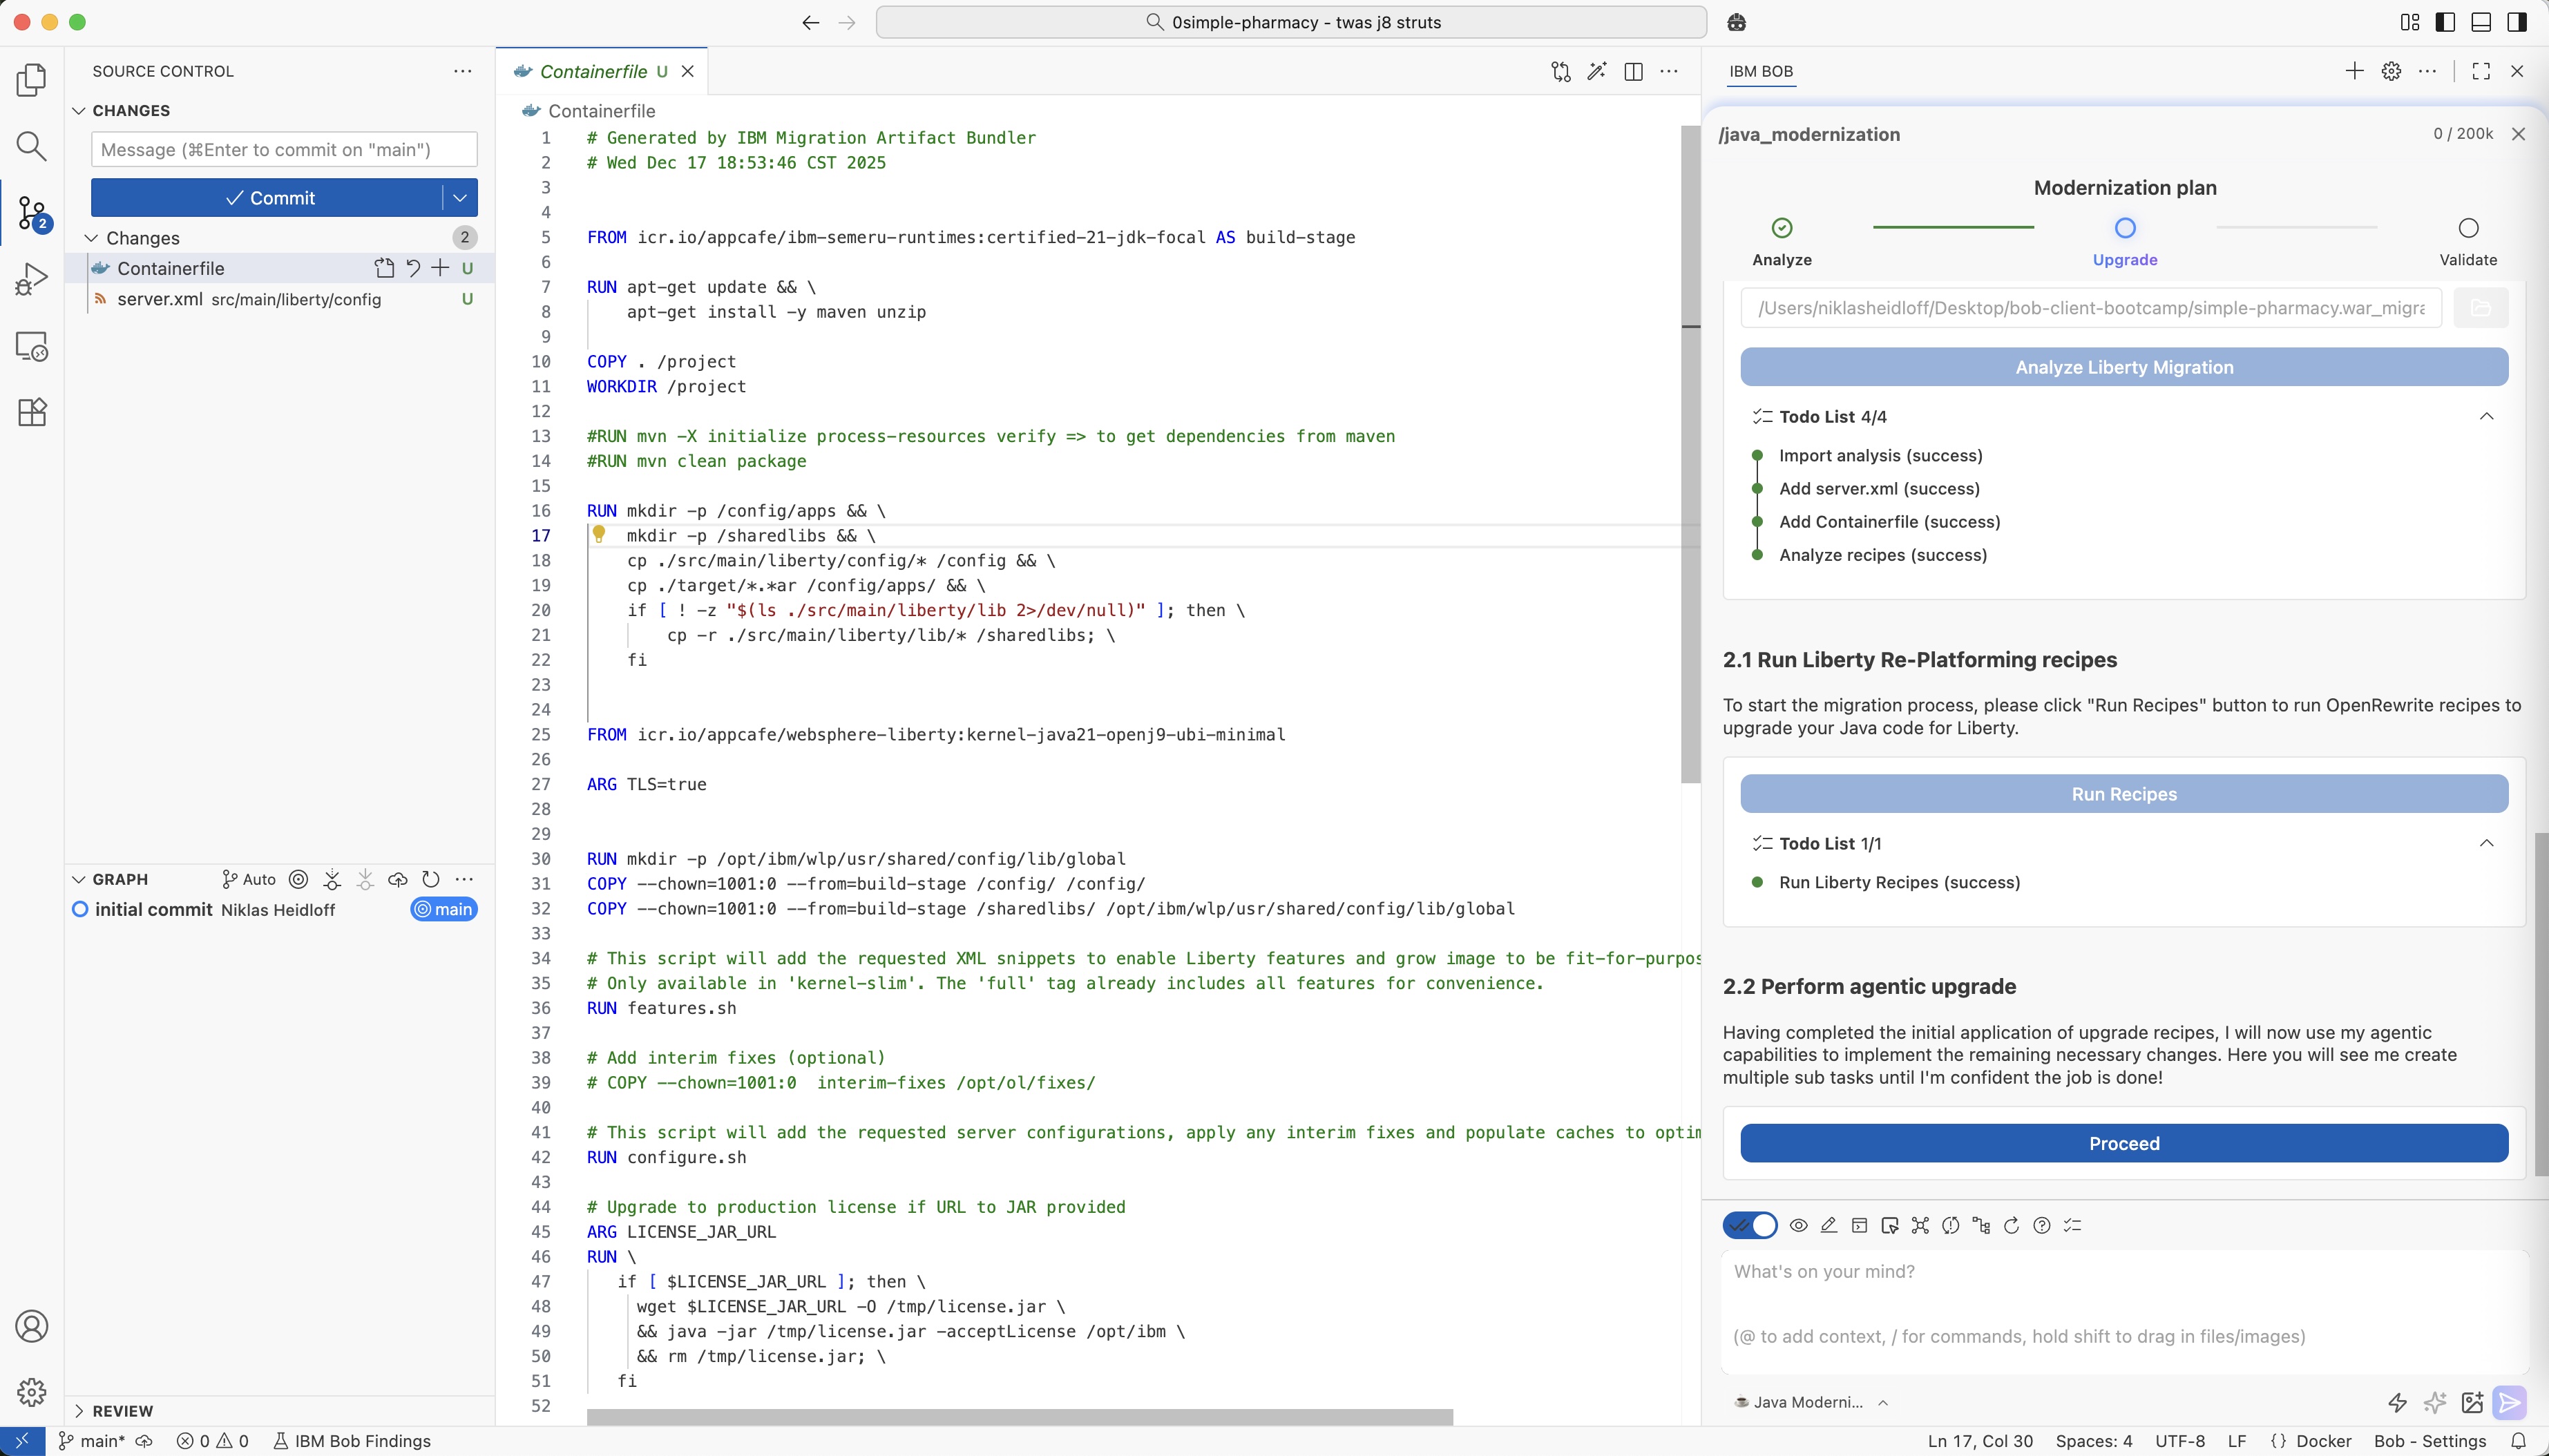2549x1456 pixels.
Task: Open the Commit button dropdown arrow
Action: [460, 198]
